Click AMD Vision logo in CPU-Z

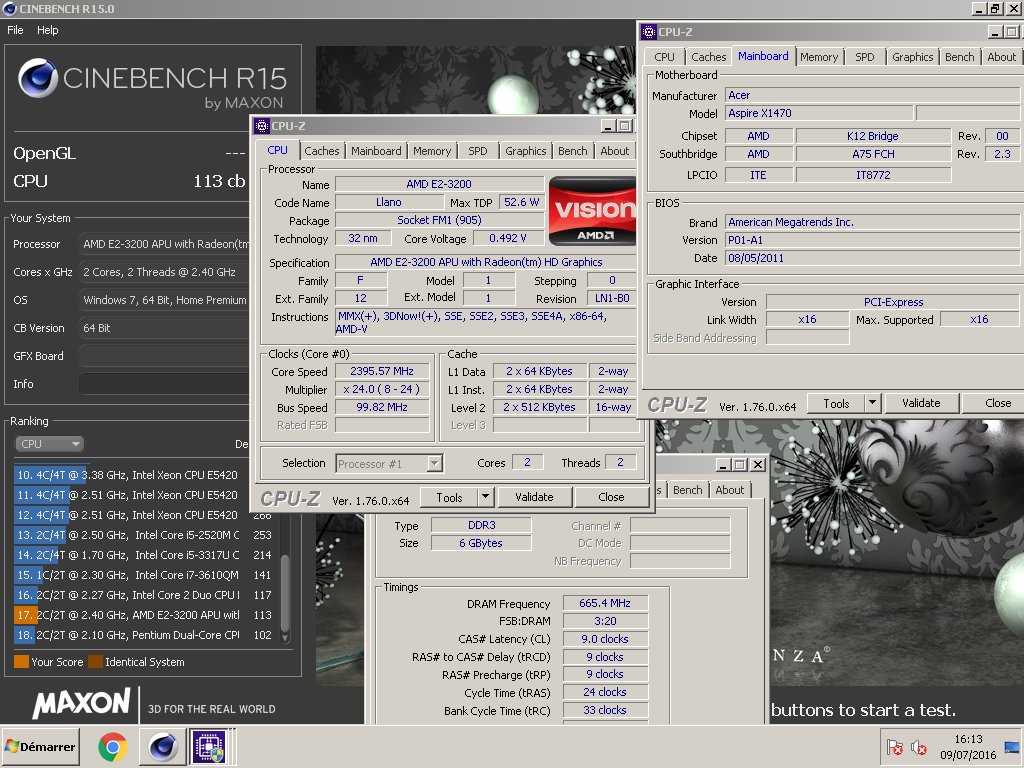tap(592, 210)
